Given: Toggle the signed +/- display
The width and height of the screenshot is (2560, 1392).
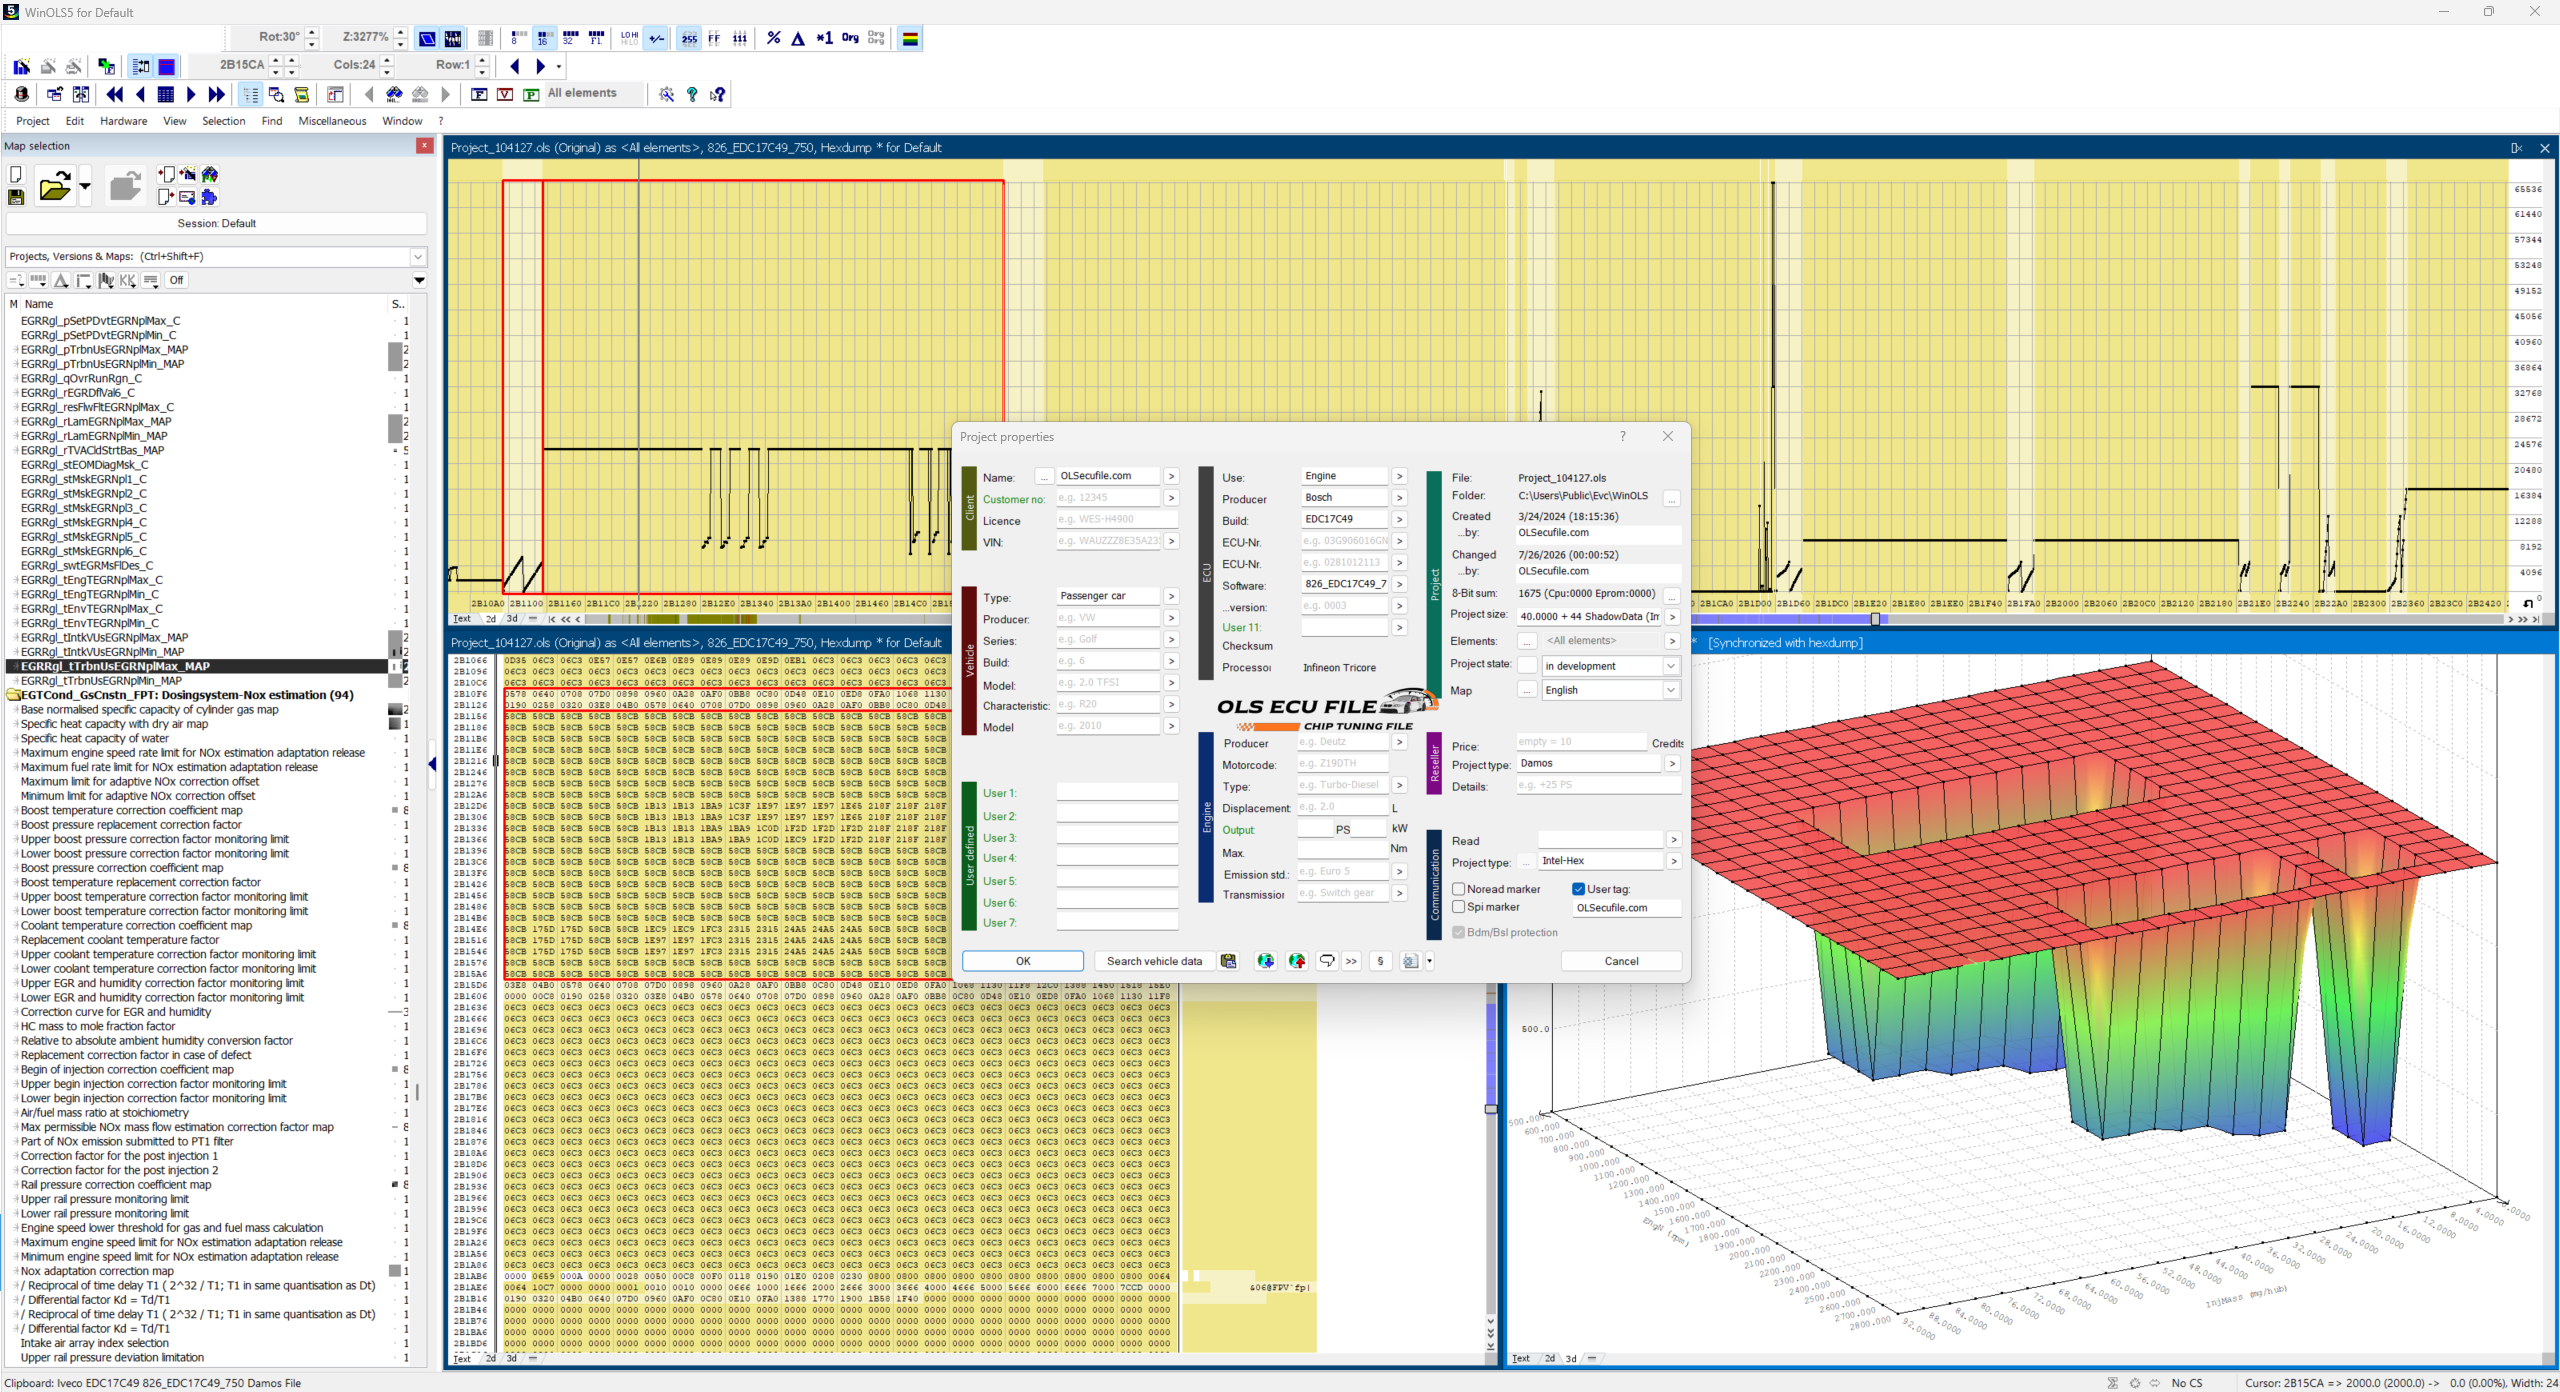Looking at the screenshot, I should [x=656, y=38].
